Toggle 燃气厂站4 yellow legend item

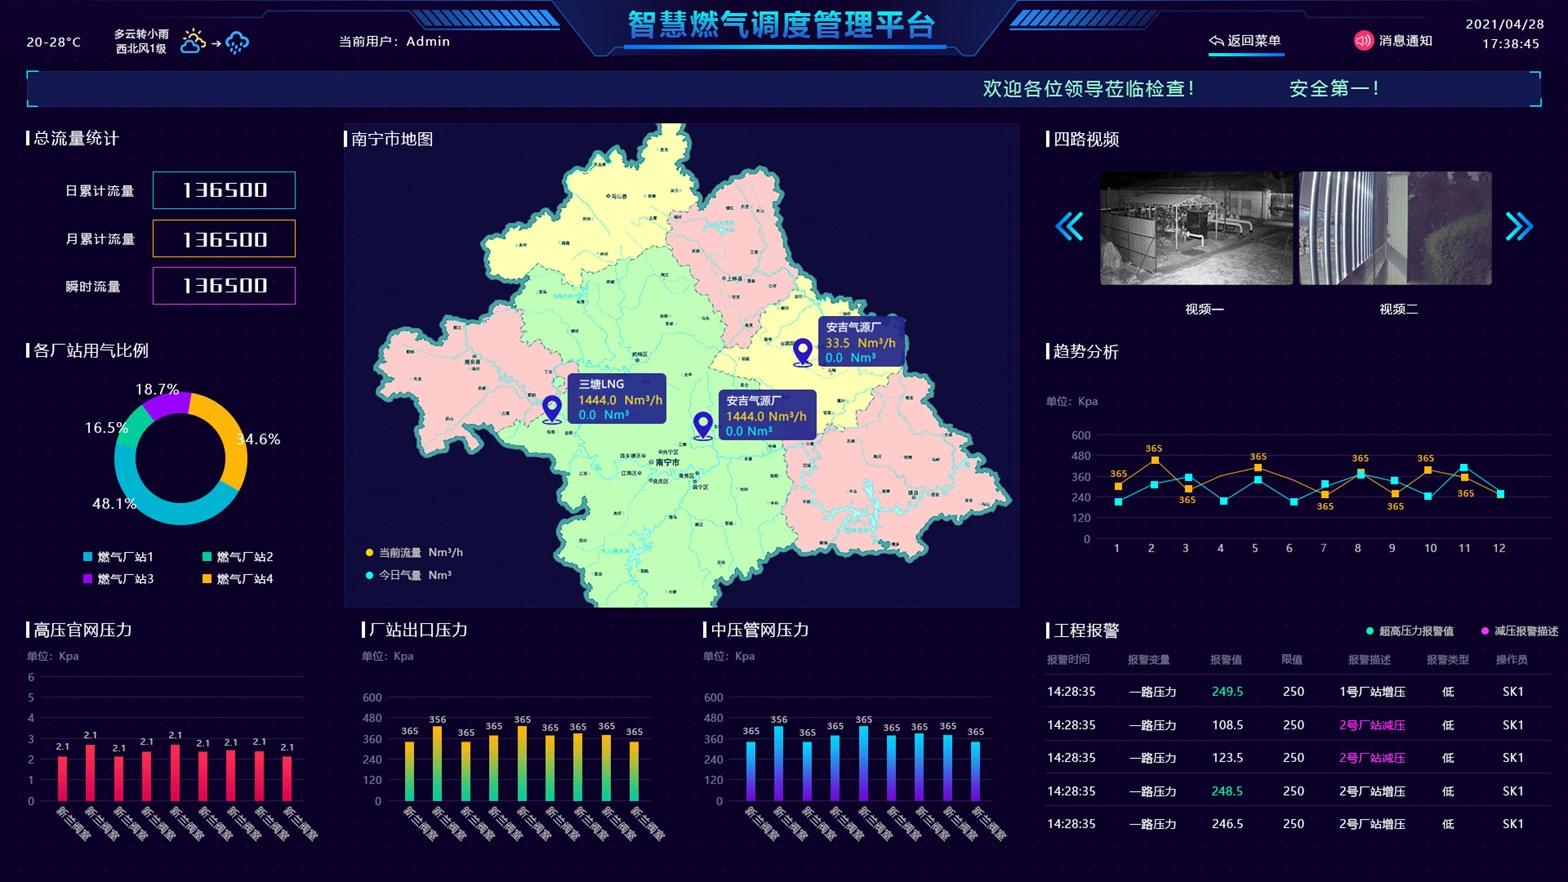[237, 579]
